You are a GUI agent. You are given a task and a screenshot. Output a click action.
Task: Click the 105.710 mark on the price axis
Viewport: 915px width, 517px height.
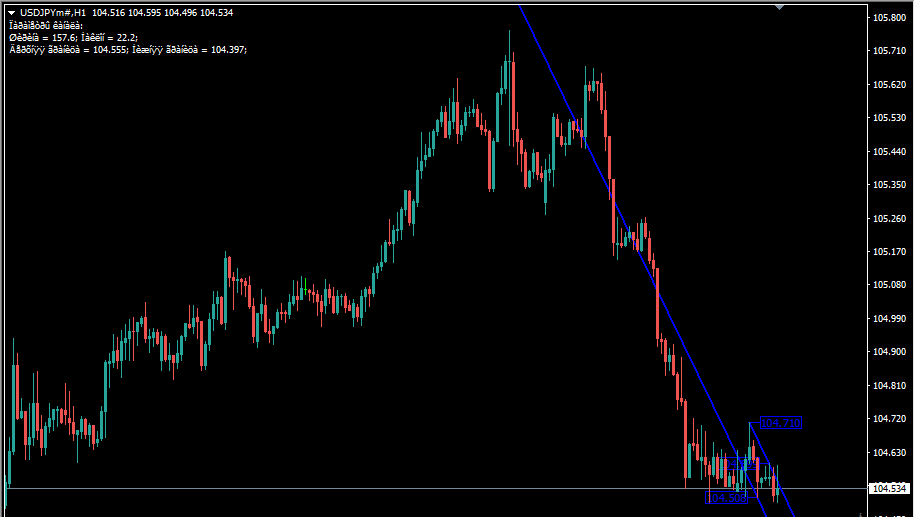pos(888,51)
